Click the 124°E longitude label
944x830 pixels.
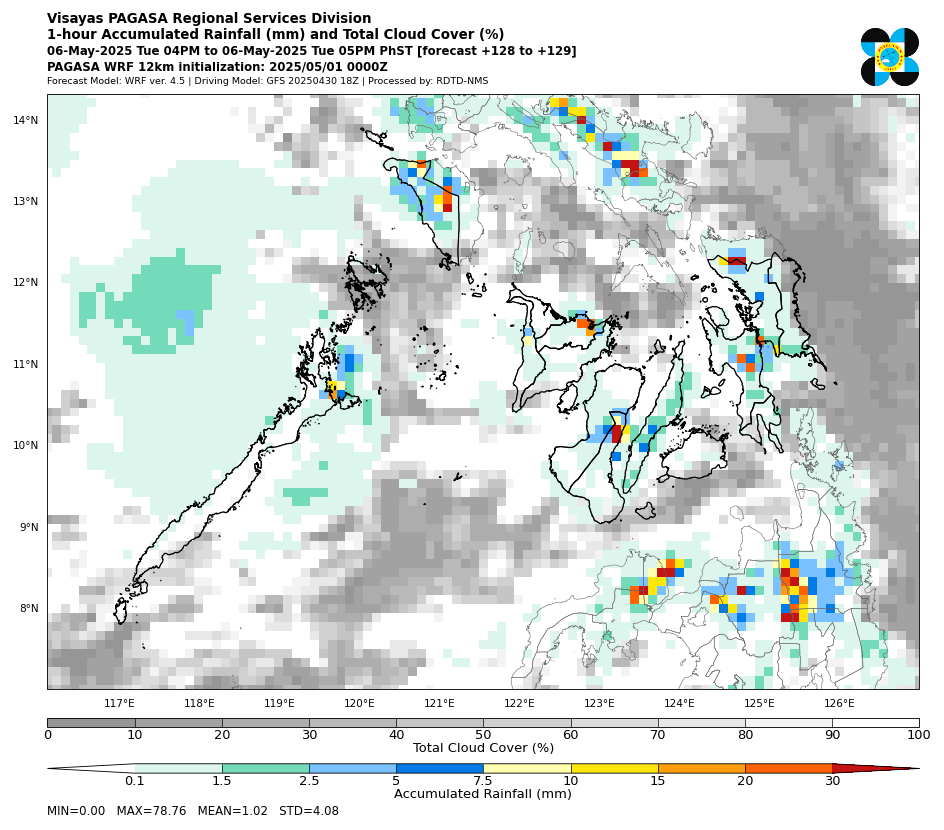[680, 703]
